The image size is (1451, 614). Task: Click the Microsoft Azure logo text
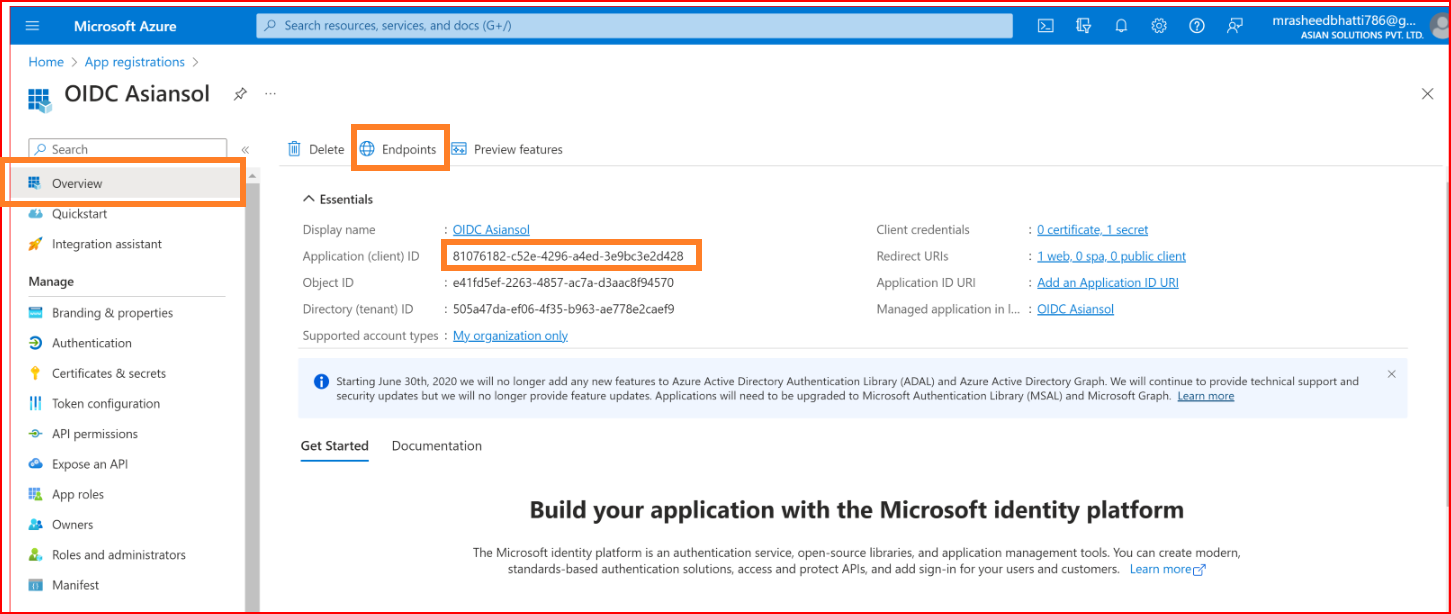[x=125, y=26]
